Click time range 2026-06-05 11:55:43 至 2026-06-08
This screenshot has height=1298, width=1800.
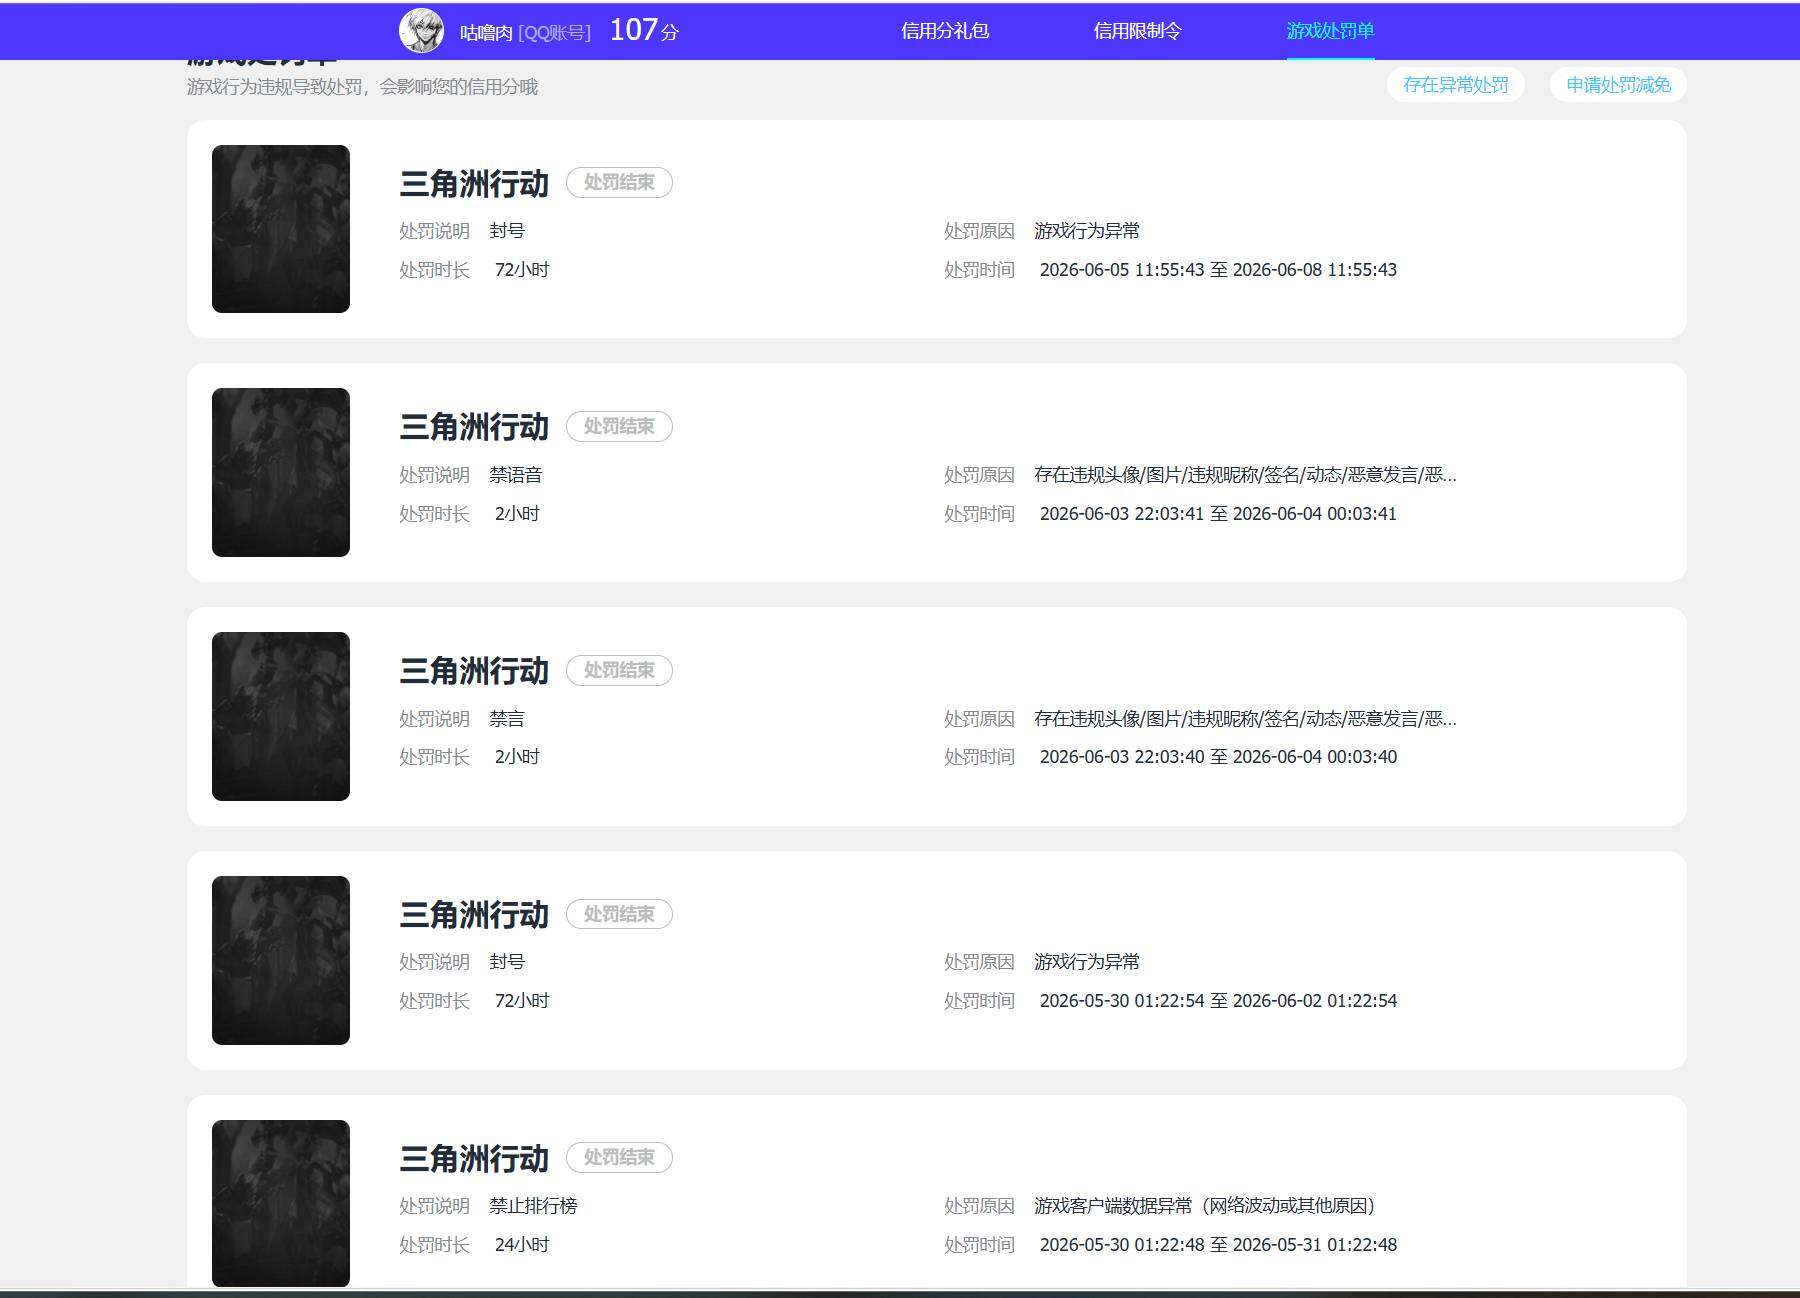coord(1218,270)
